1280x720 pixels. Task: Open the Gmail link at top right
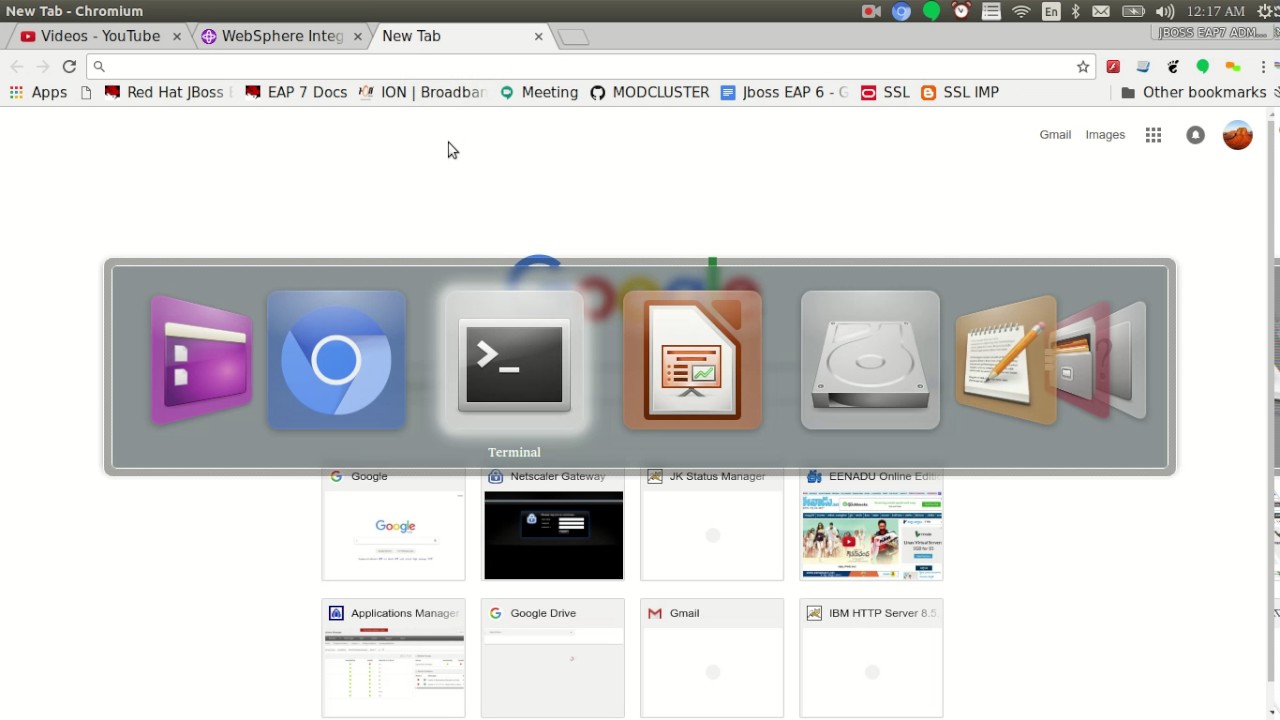tap(1055, 135)
